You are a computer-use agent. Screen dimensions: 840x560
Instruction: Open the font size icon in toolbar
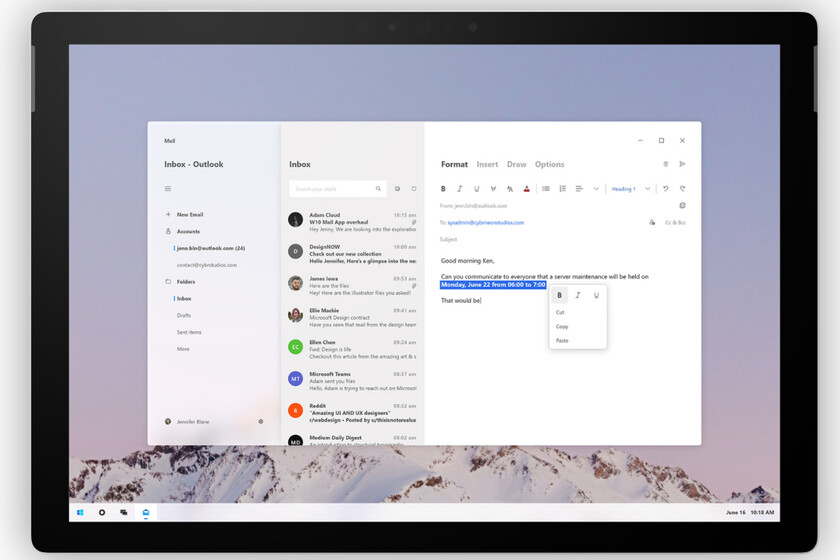coord(509,189)
